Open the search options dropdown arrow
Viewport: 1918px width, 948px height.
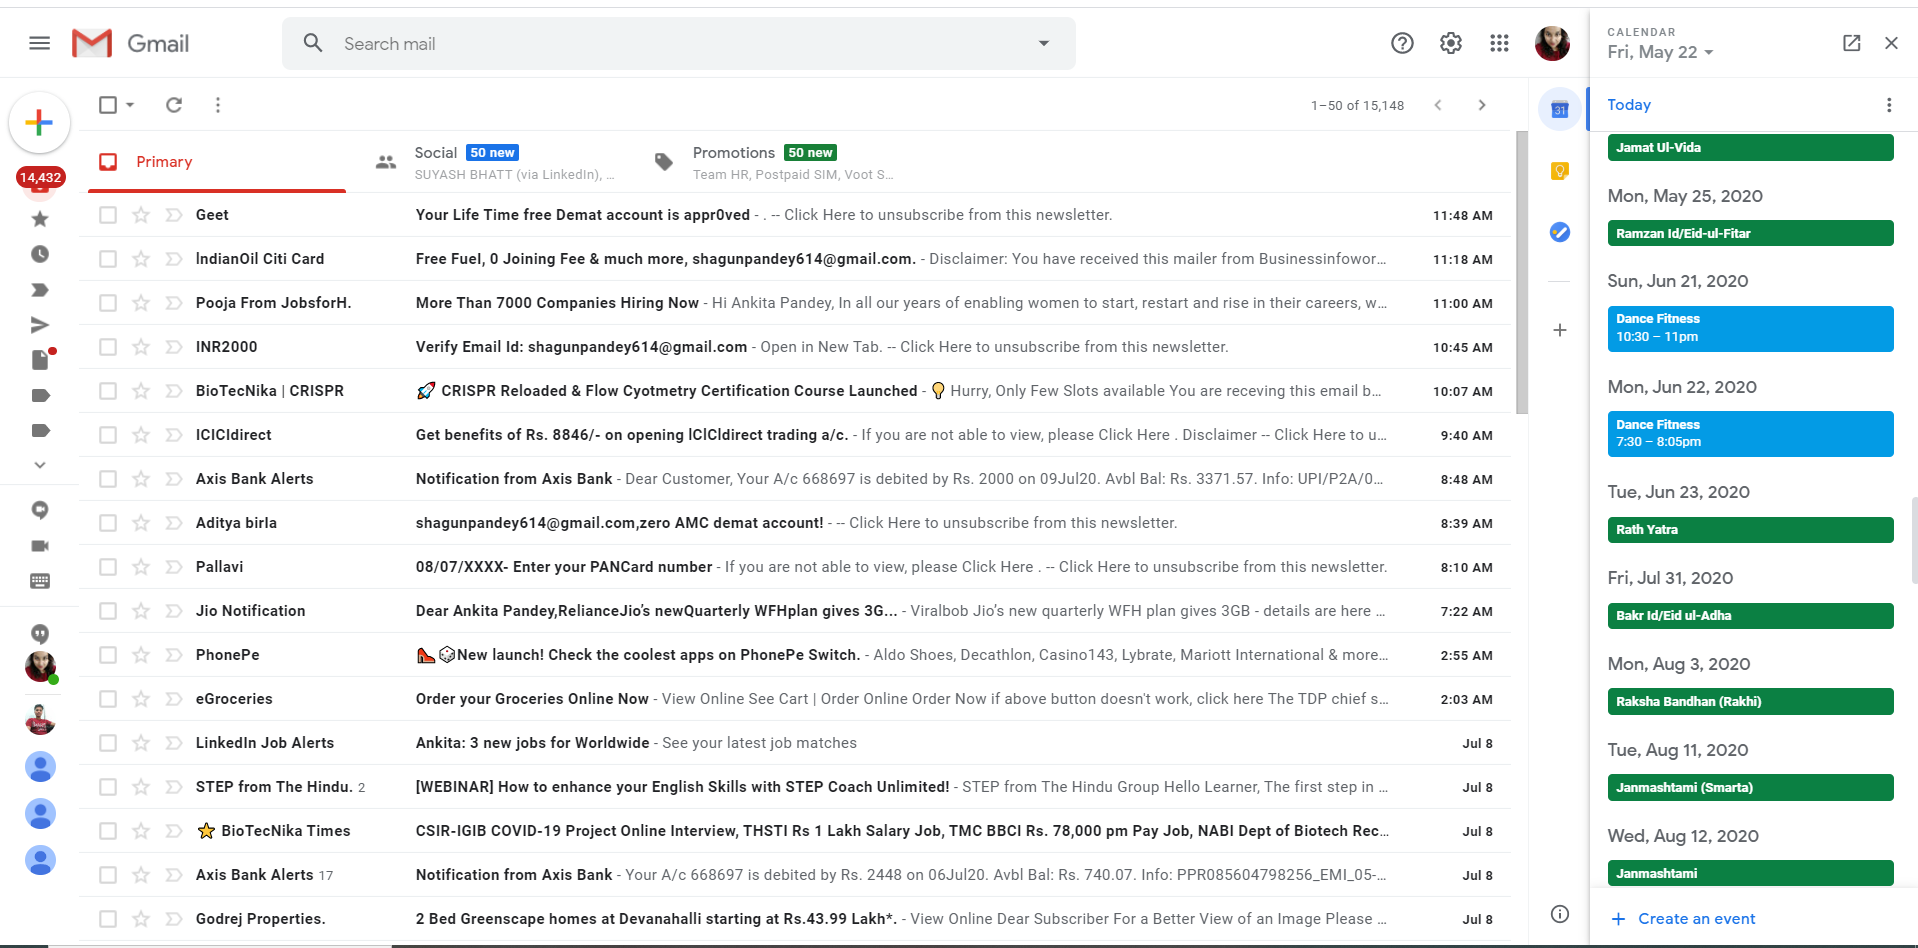[1043, 43]
